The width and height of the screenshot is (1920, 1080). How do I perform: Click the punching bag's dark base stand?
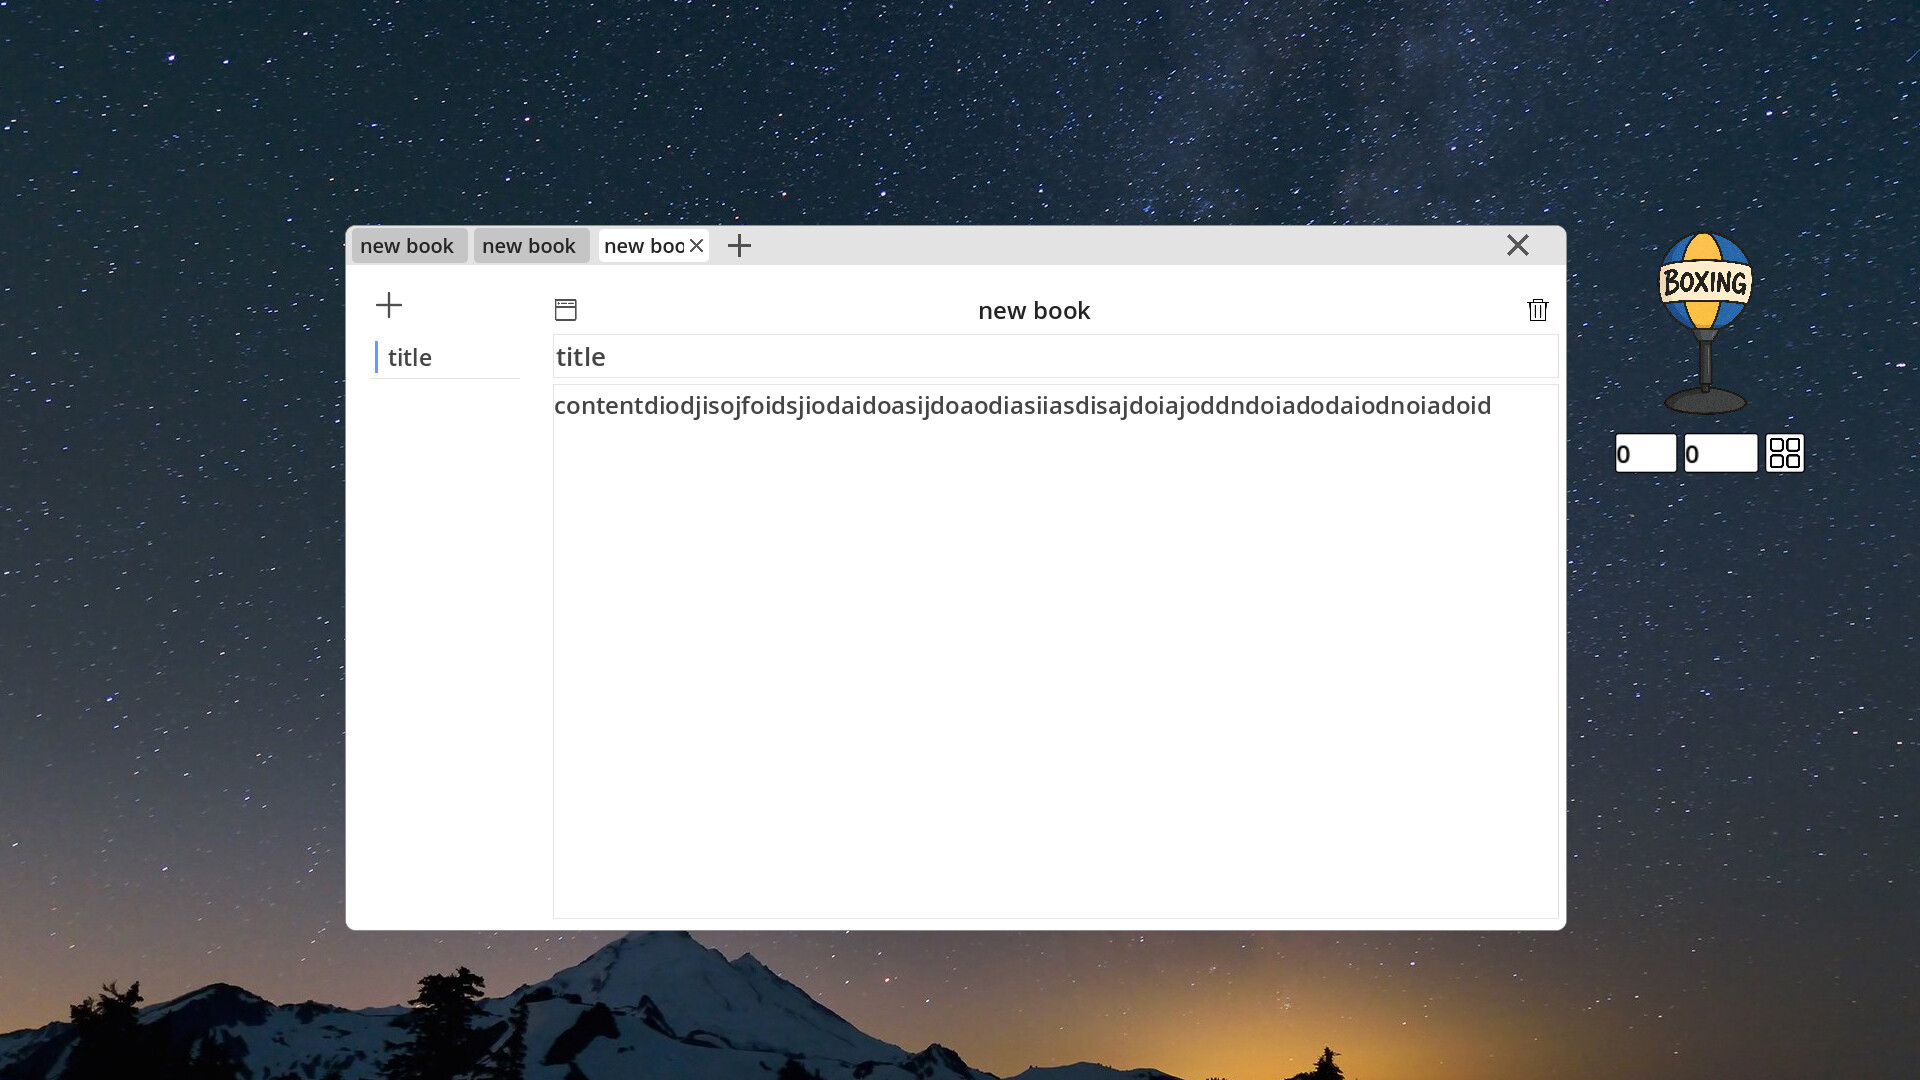[1705, 399]
